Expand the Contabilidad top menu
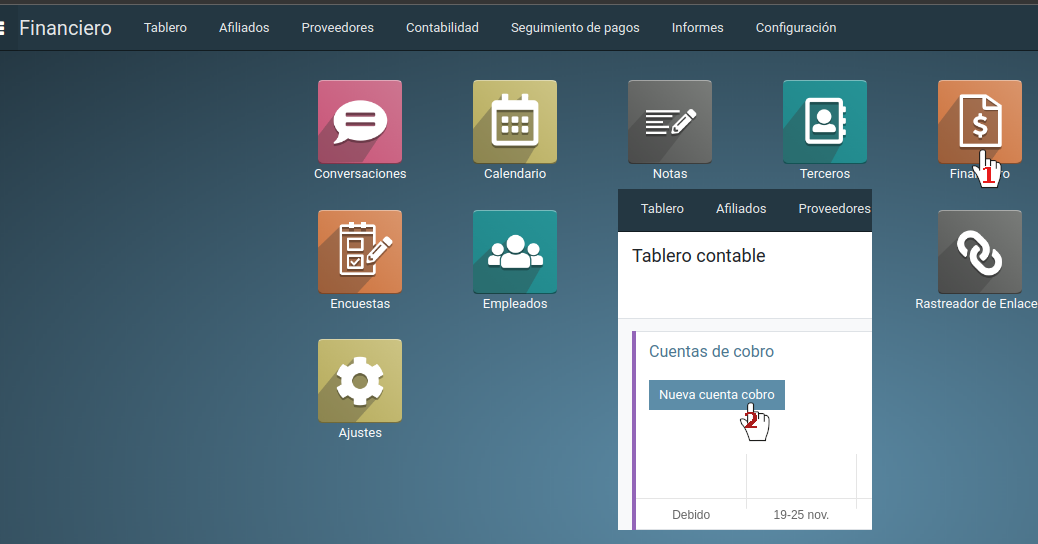This screenshot has height=544, width=1038. coord(442,28)
